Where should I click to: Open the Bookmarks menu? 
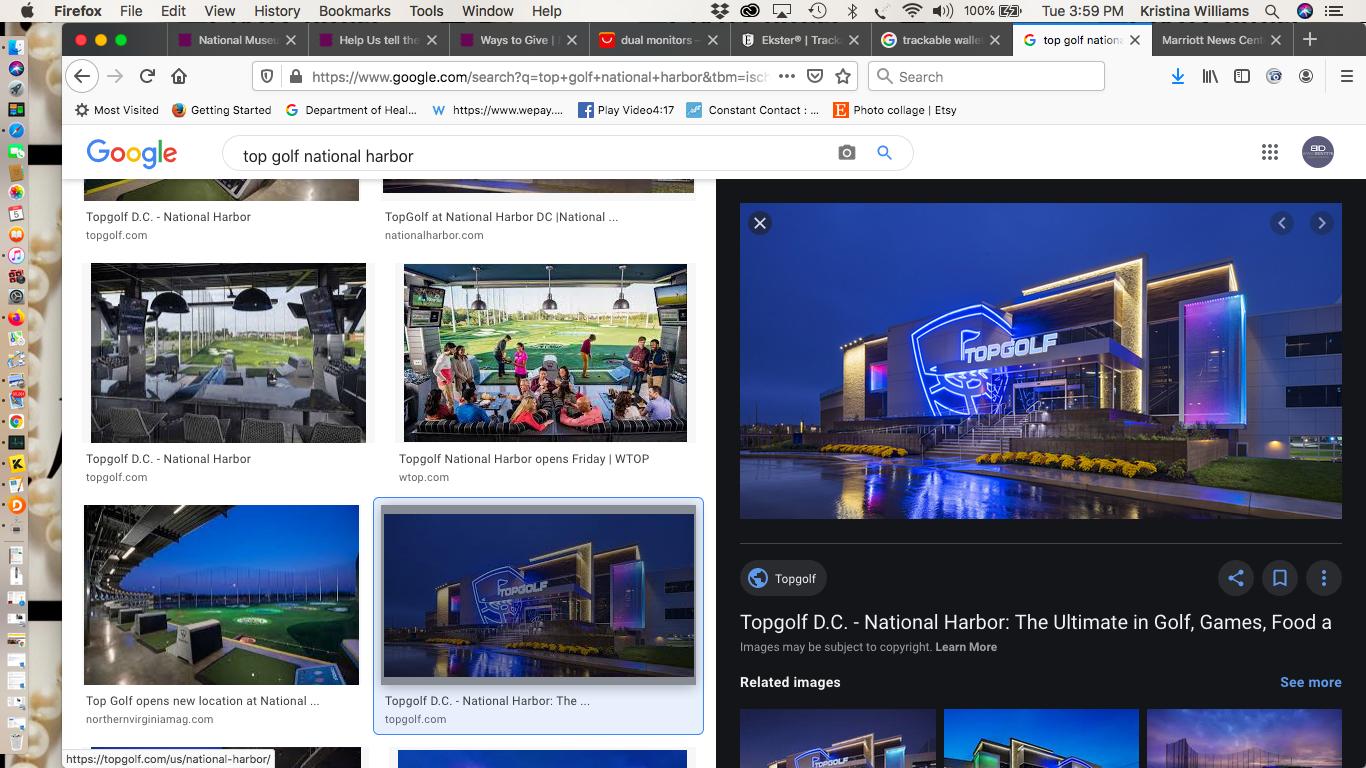[x=355, y=11]
